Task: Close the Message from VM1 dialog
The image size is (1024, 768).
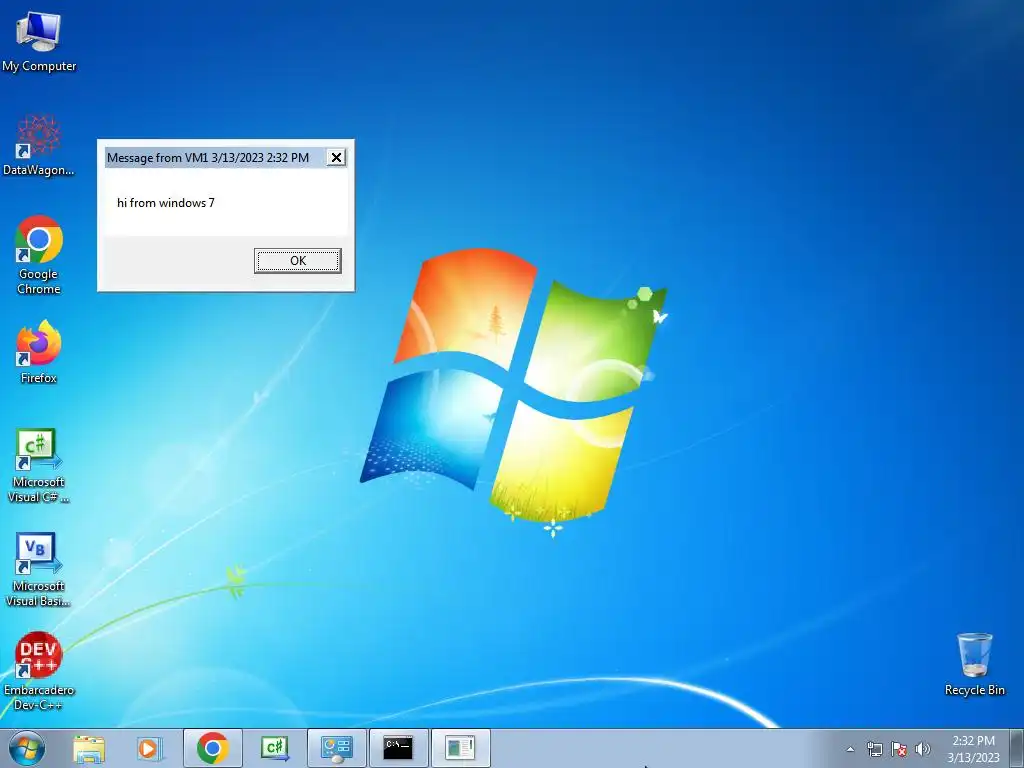Action: (x=336, y=157)
